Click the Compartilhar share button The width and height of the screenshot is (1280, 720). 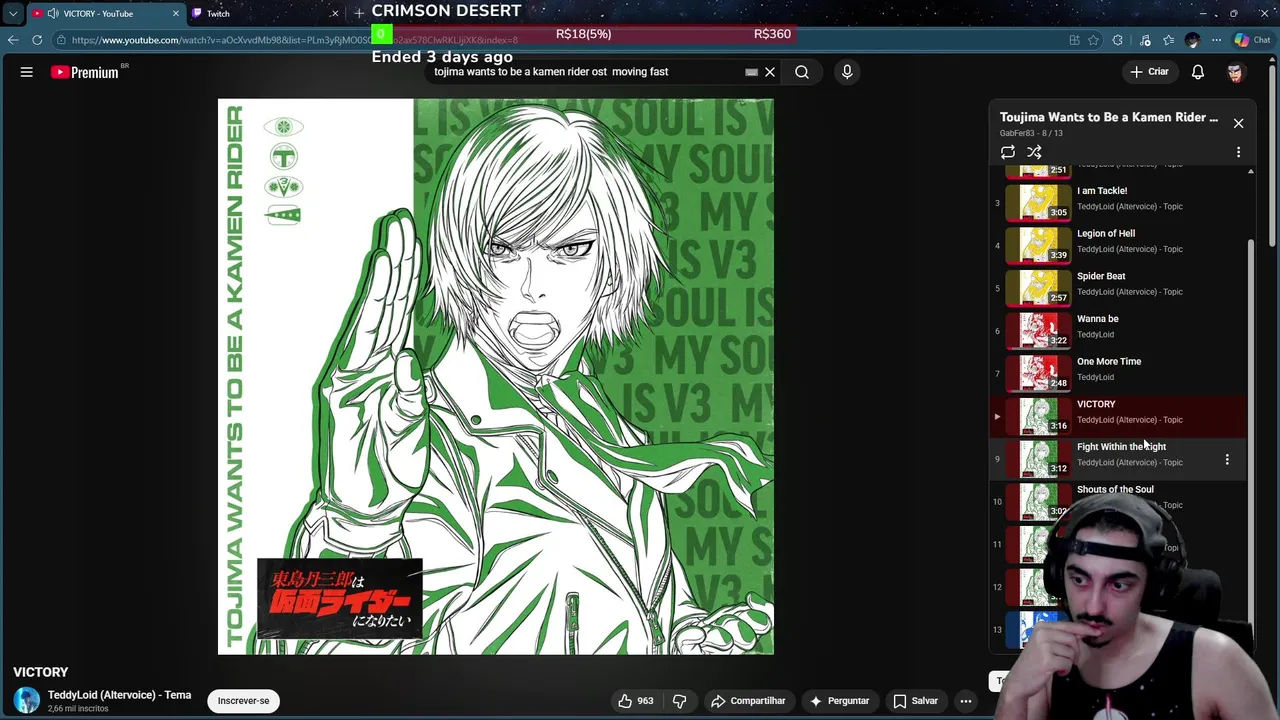coord(748,701)
